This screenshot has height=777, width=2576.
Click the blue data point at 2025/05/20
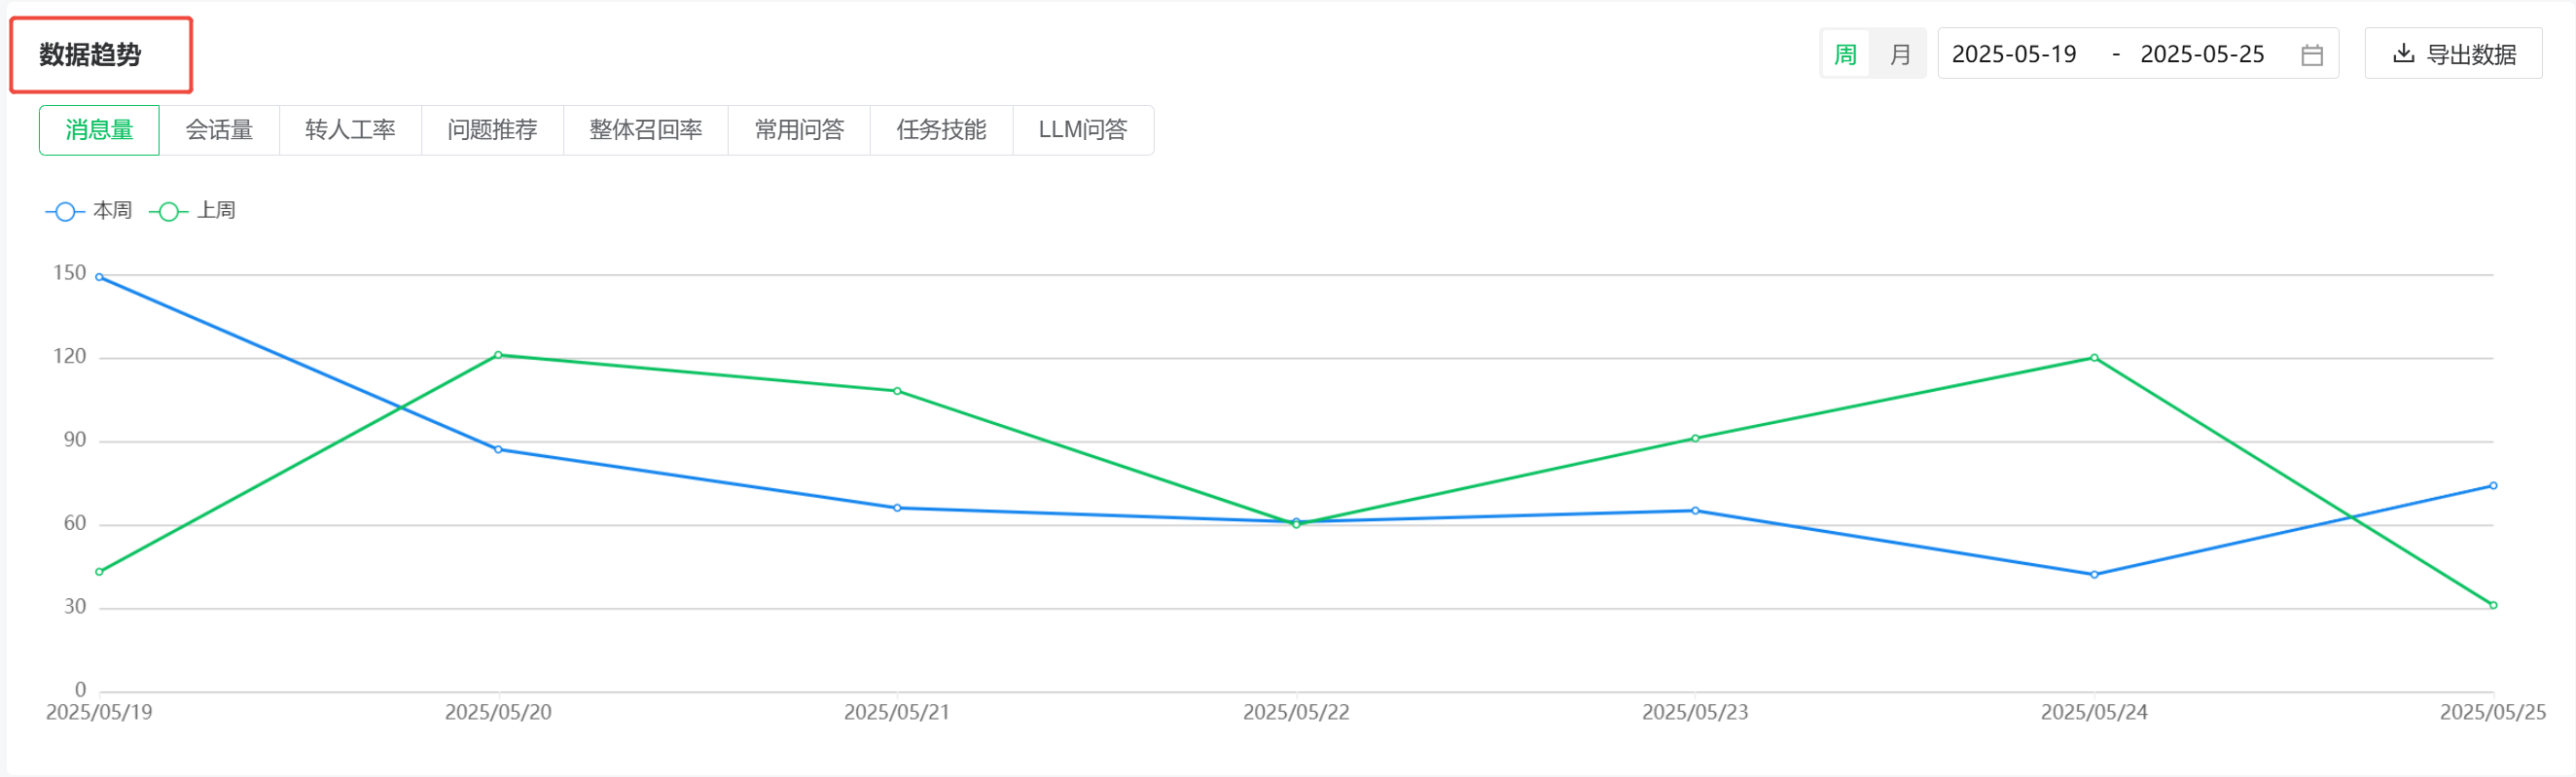498,450
